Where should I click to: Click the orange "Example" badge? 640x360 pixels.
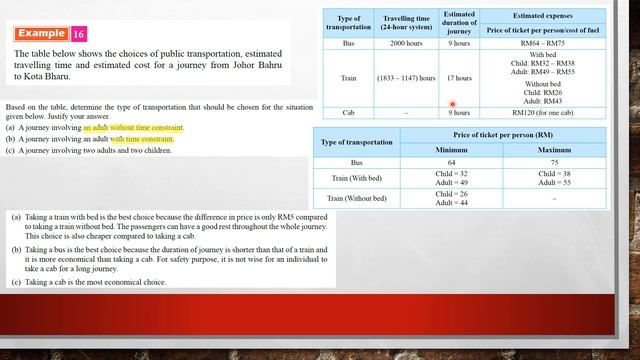pos(41,33)
